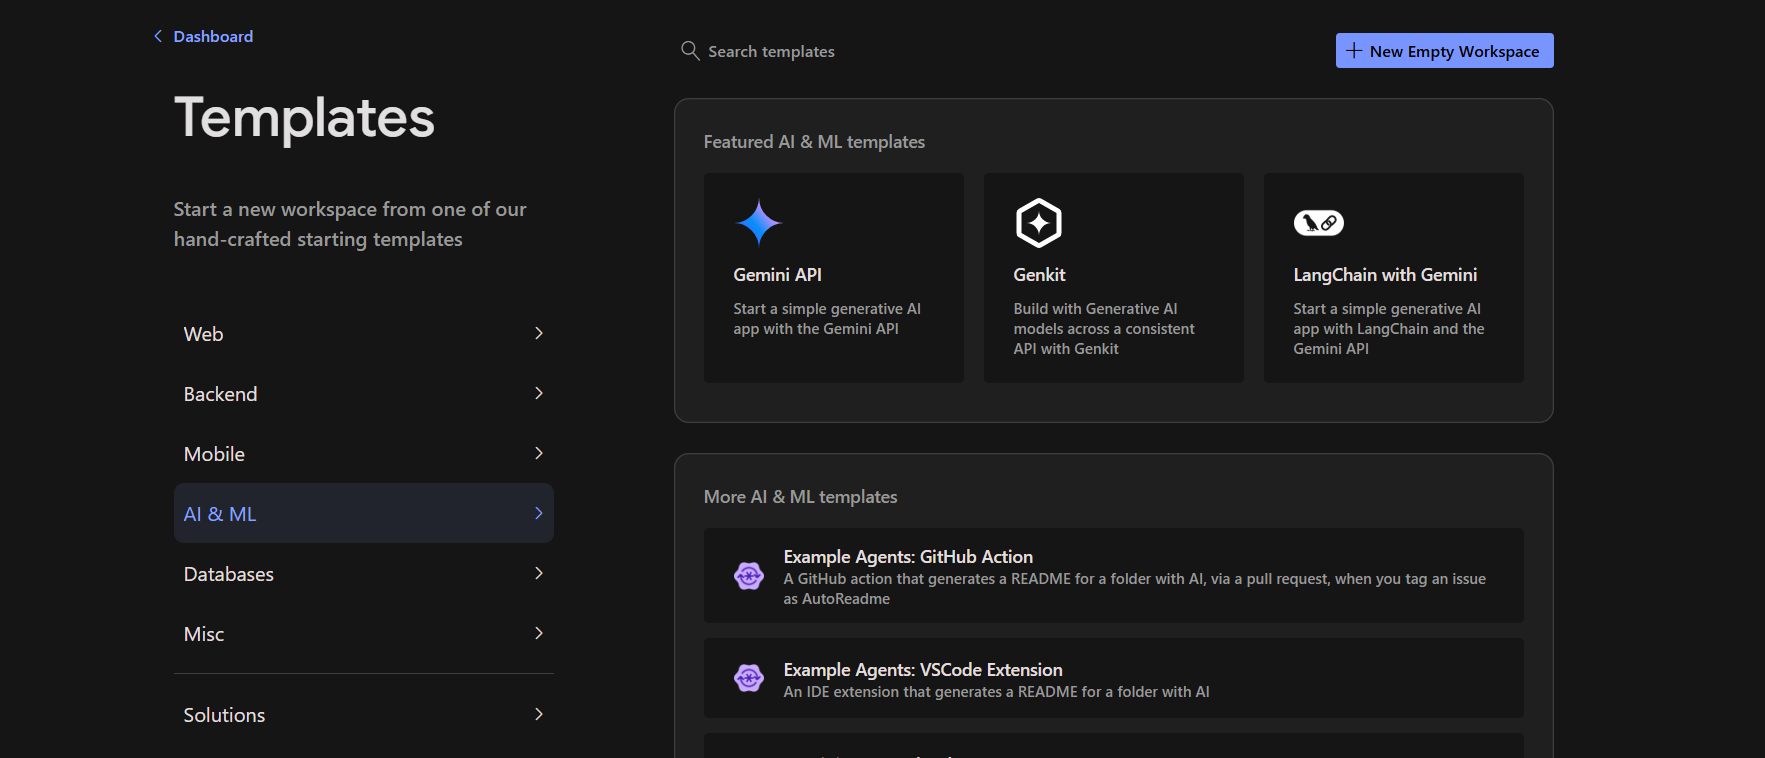Expand the Solutions chevron
Image resolution: width=1765 pixels, height=758 pixels.
point(539,714)
